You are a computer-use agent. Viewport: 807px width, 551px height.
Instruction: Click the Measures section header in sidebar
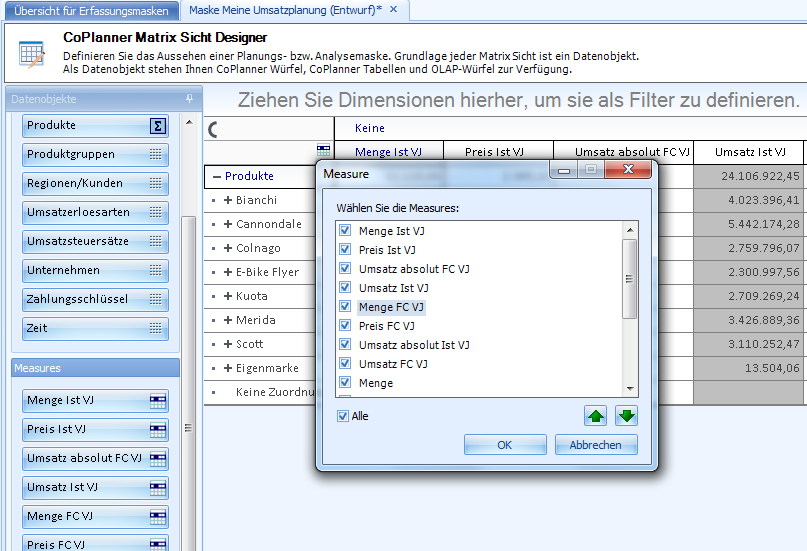[x=95, y=368]
